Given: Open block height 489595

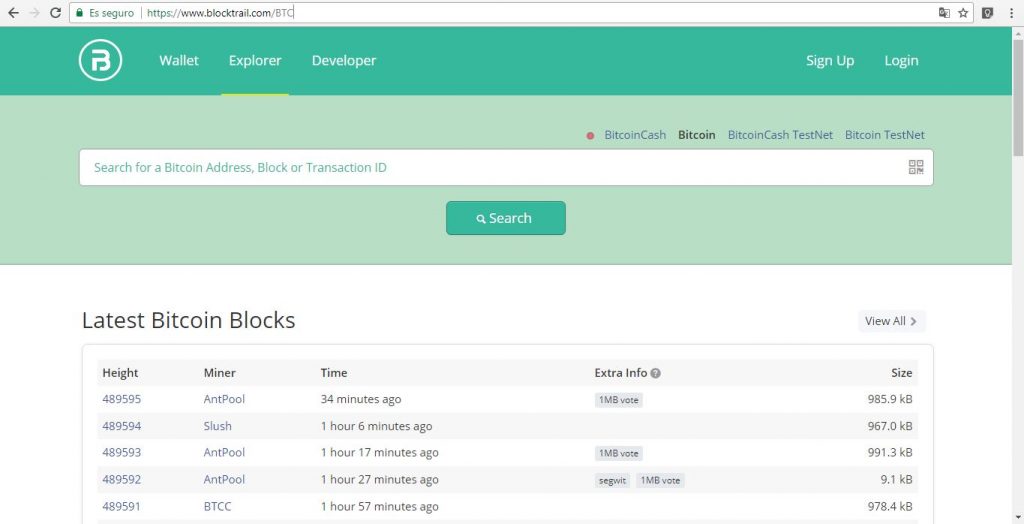Looking at the screenshot, I should (x=121, y=399).
